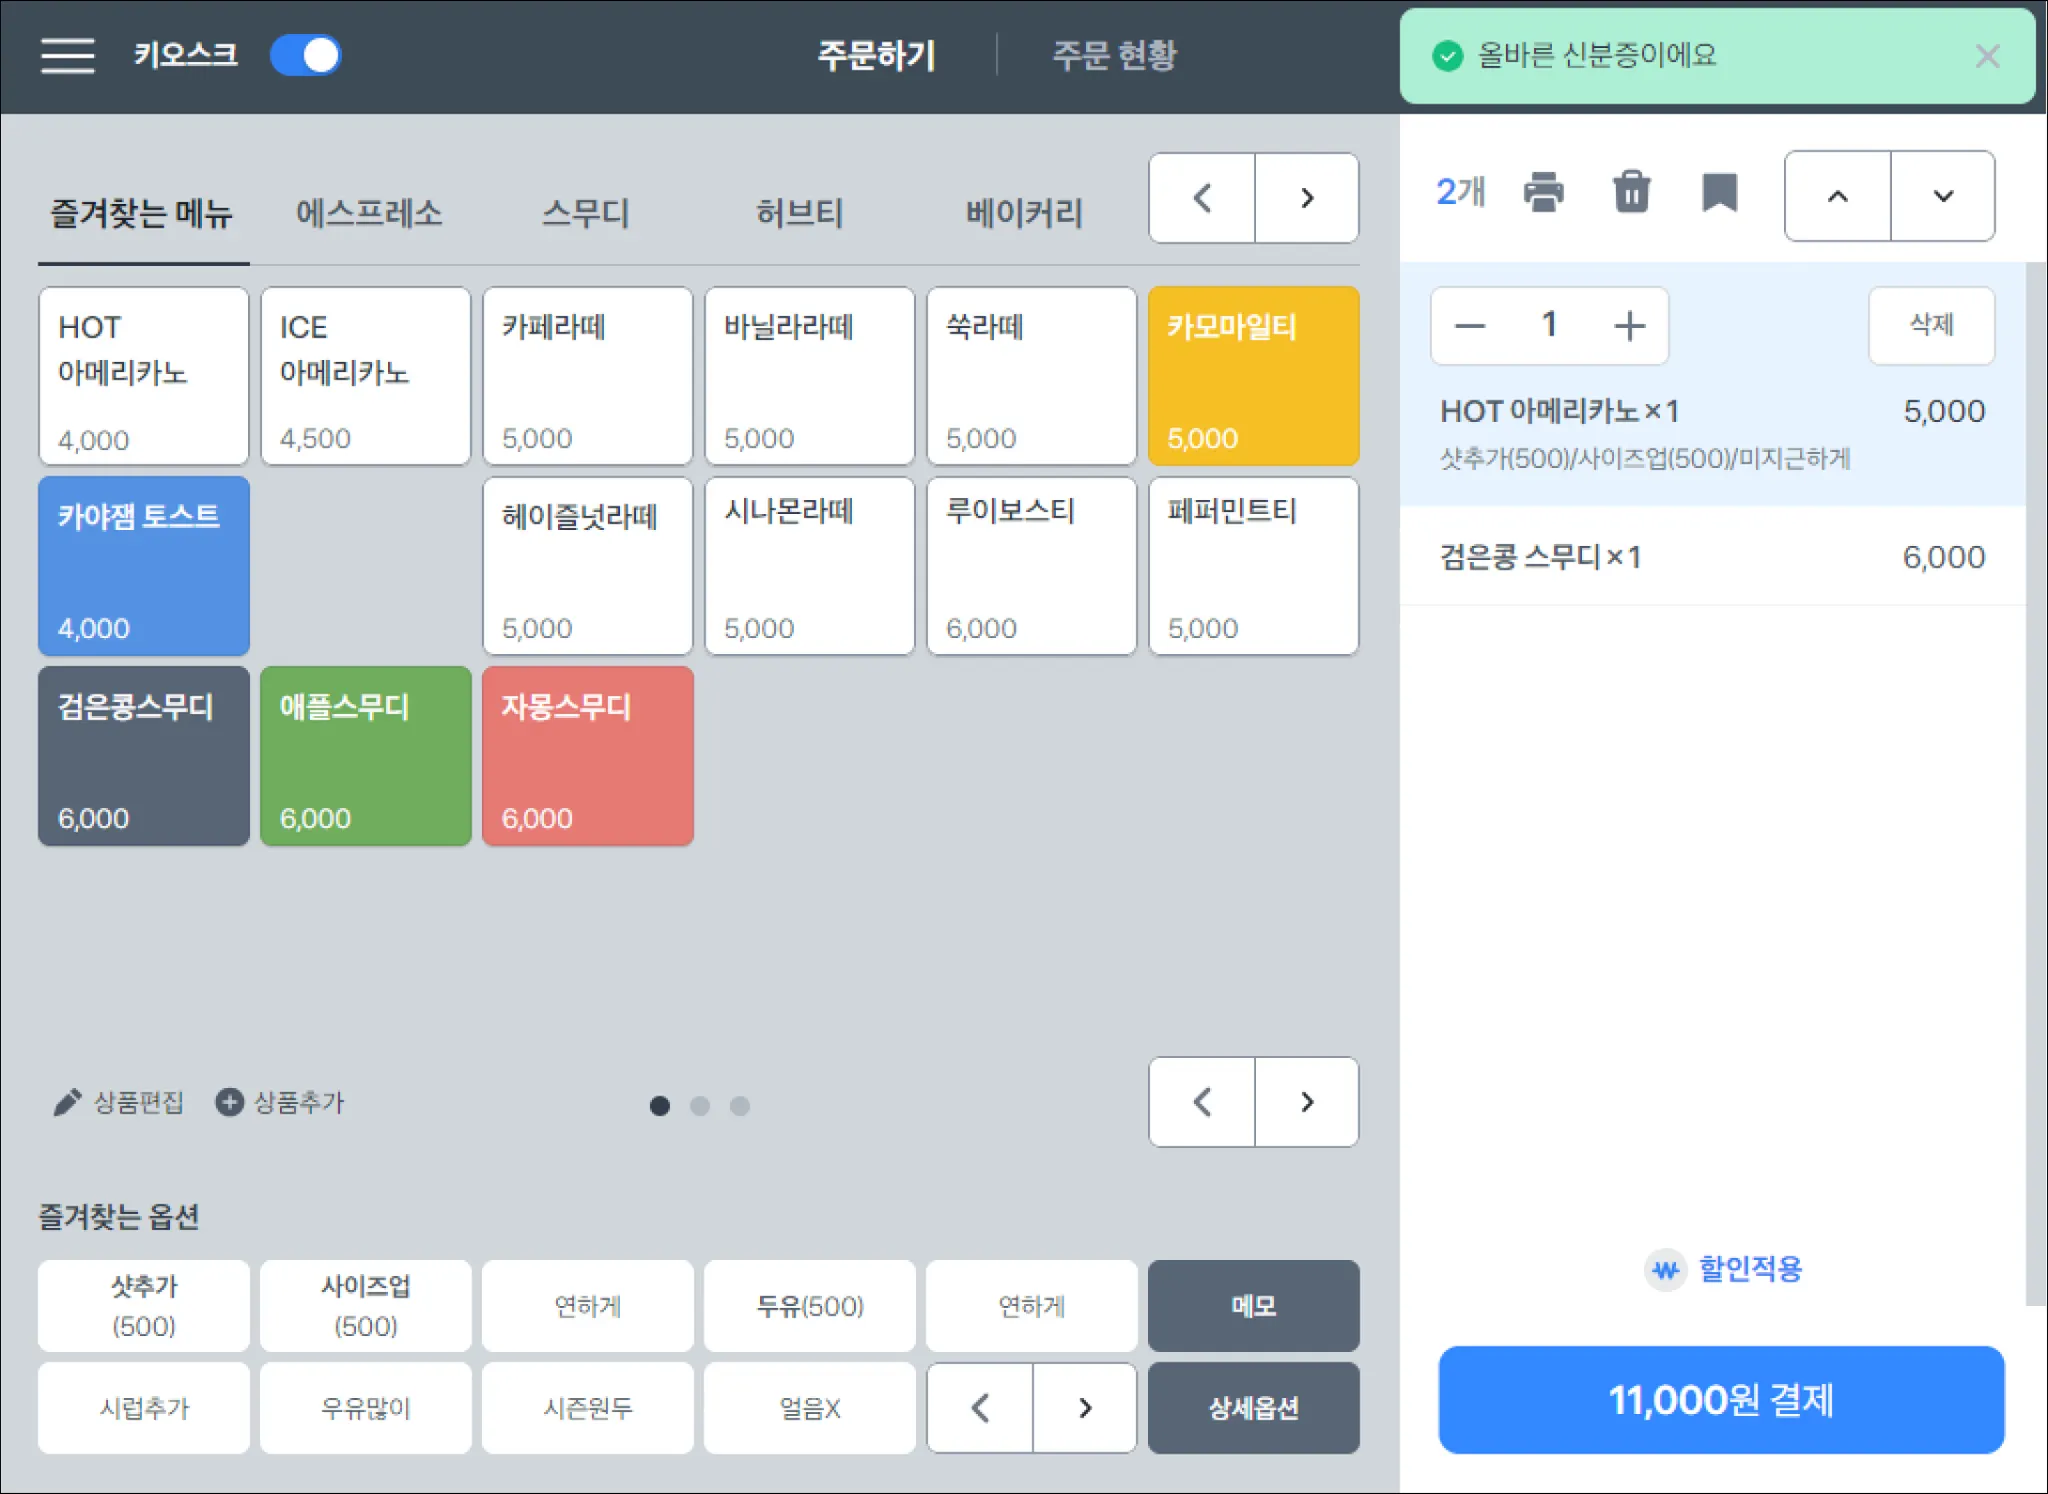Click the trash icon to clear order
This screenshot has height=1494, width=2048.
click(1631, 192)
